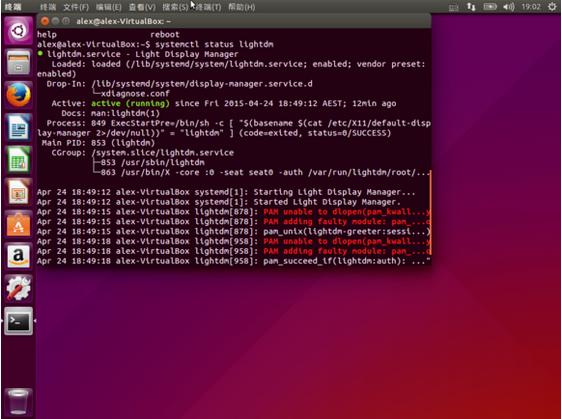This screenshot has height=419, width=562.
Task: Open Ubuntu Software Center icon
Action: 18,224
